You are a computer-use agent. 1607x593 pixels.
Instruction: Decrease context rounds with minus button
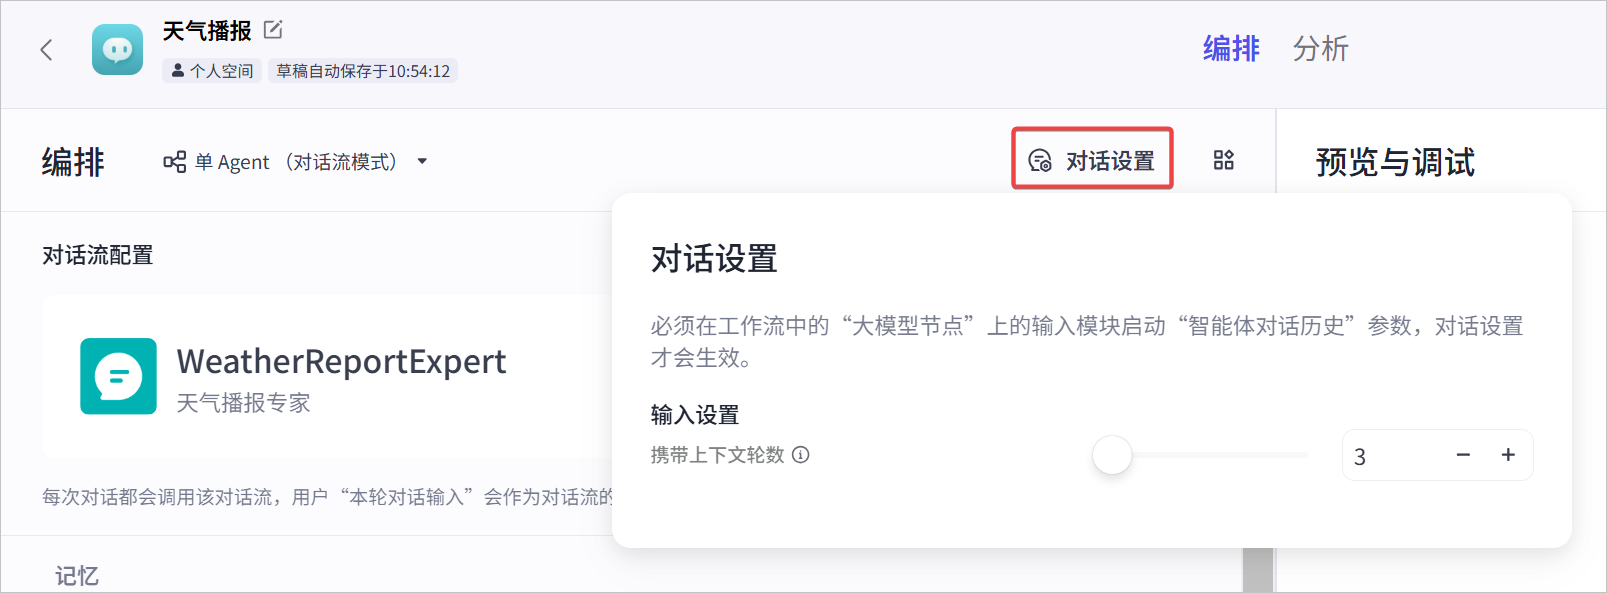click(x=1463, y=455)
